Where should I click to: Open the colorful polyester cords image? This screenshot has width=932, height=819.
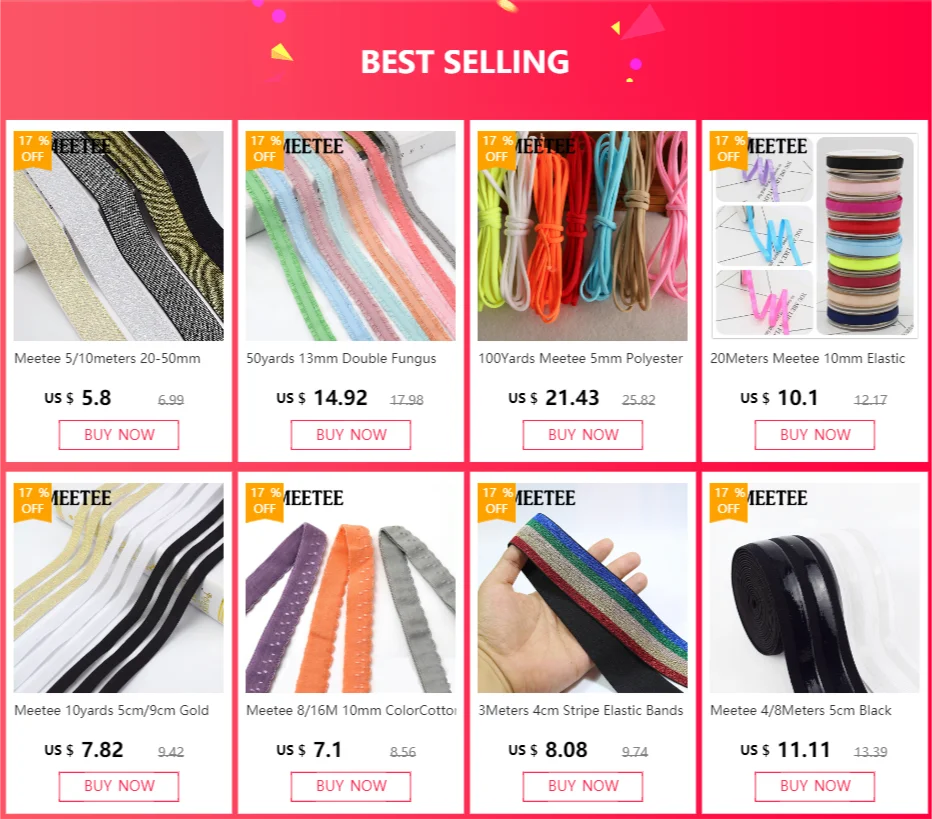[x=582, y=236]
